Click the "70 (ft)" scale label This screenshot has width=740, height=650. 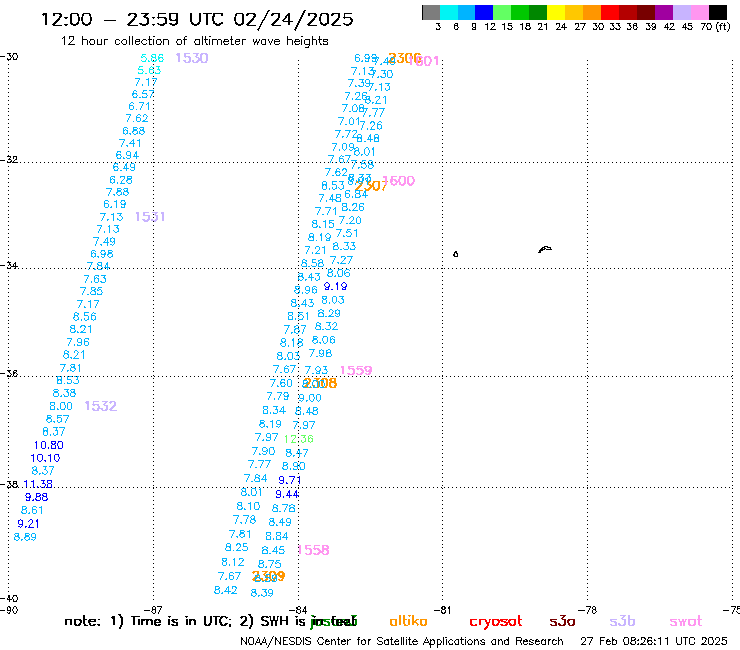point(715,26)
